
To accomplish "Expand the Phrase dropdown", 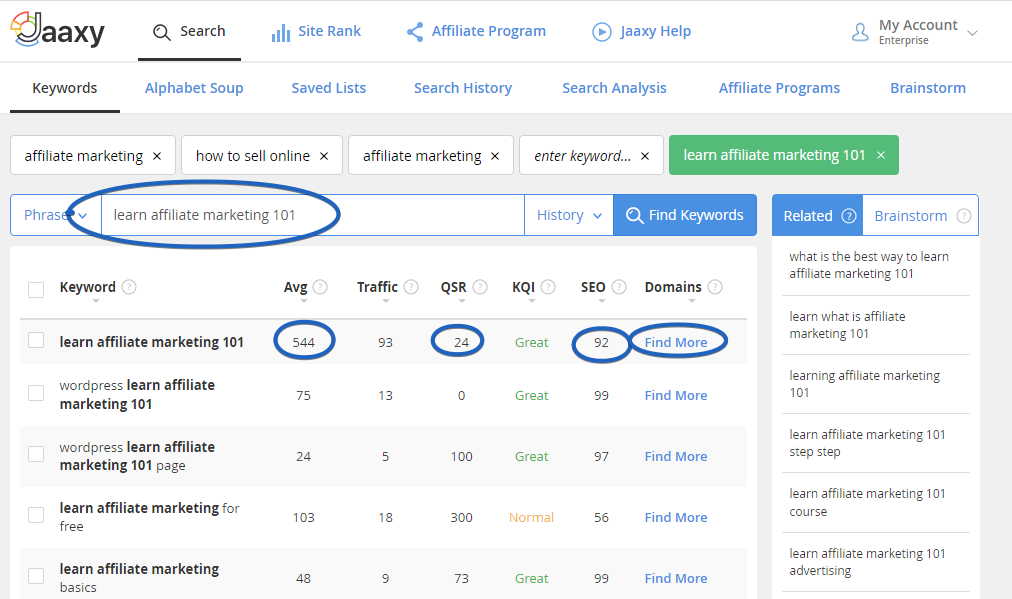I will [56, 215].
